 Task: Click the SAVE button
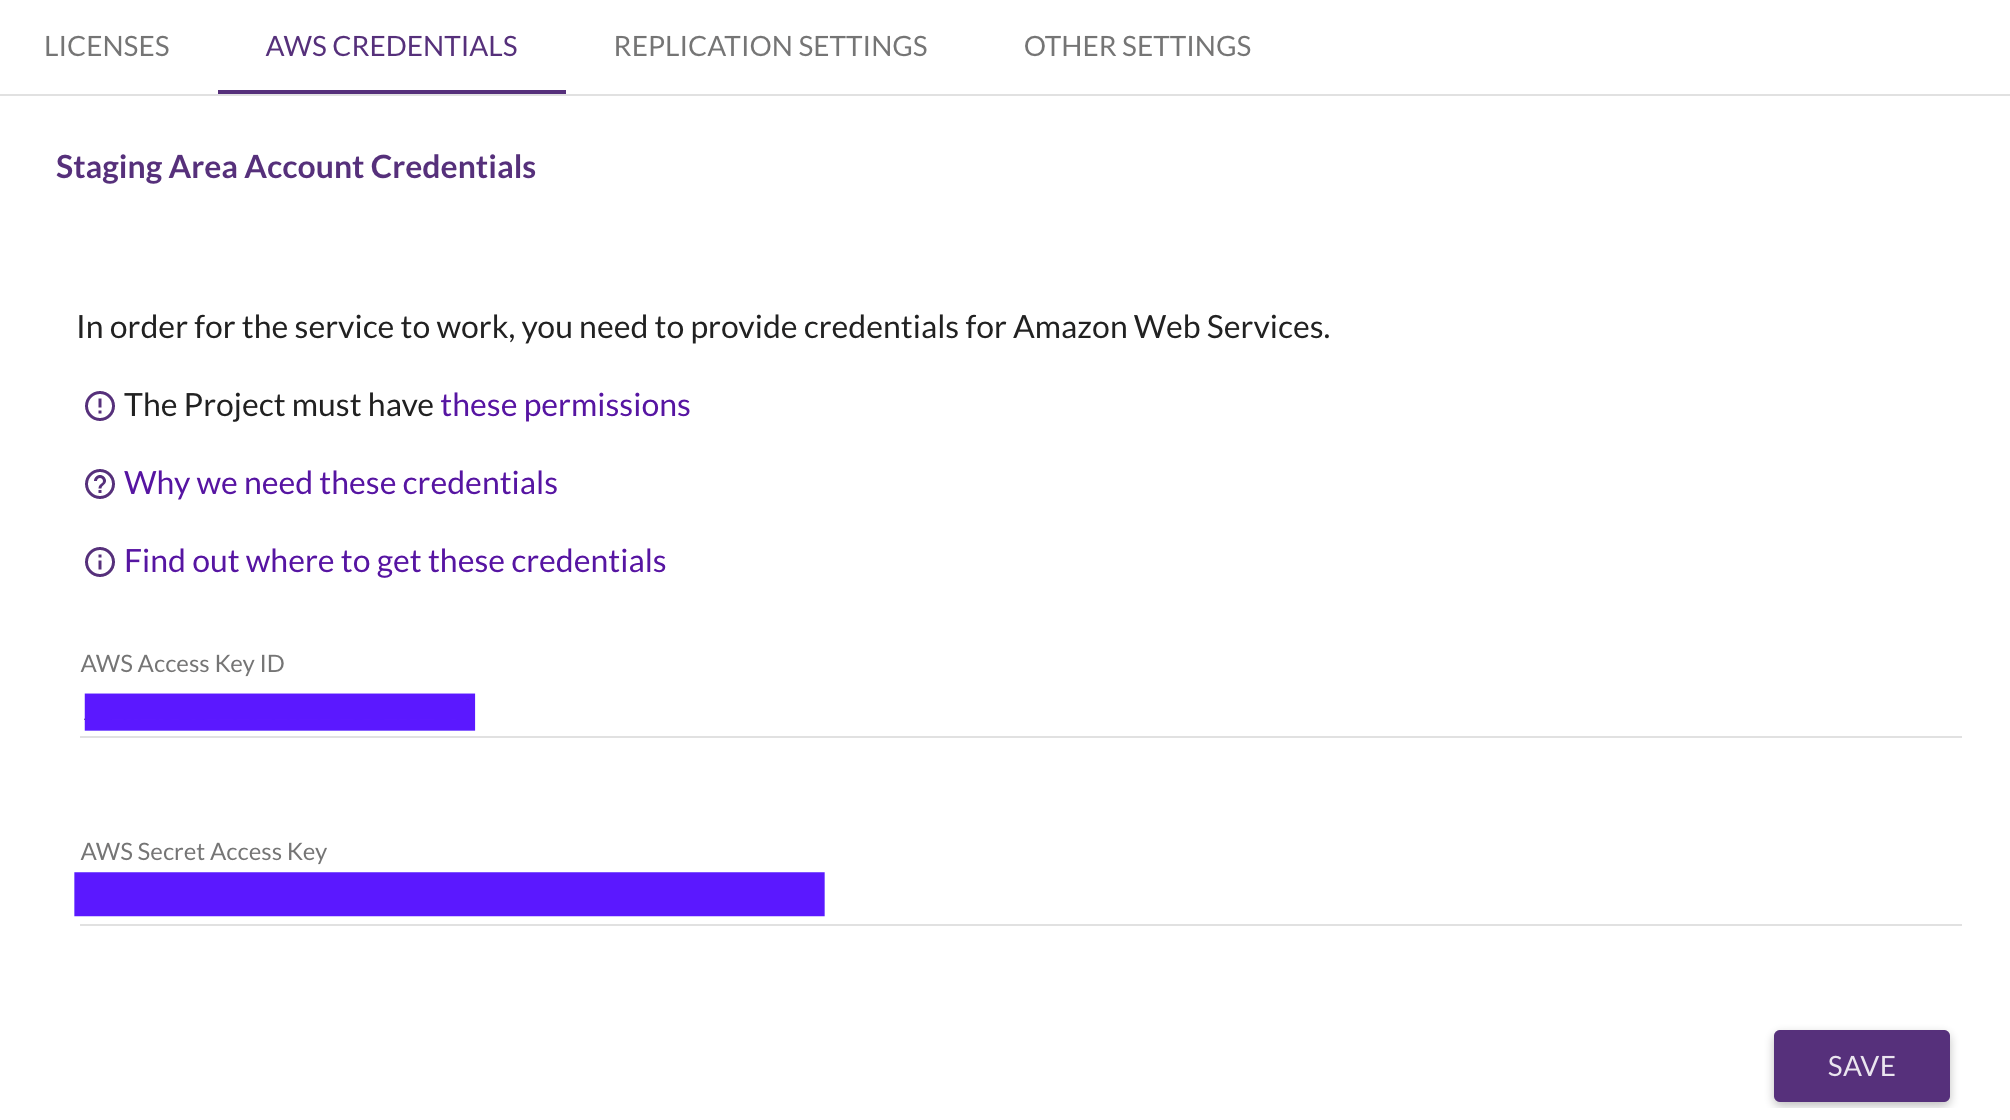(x=1861, y=1065)
